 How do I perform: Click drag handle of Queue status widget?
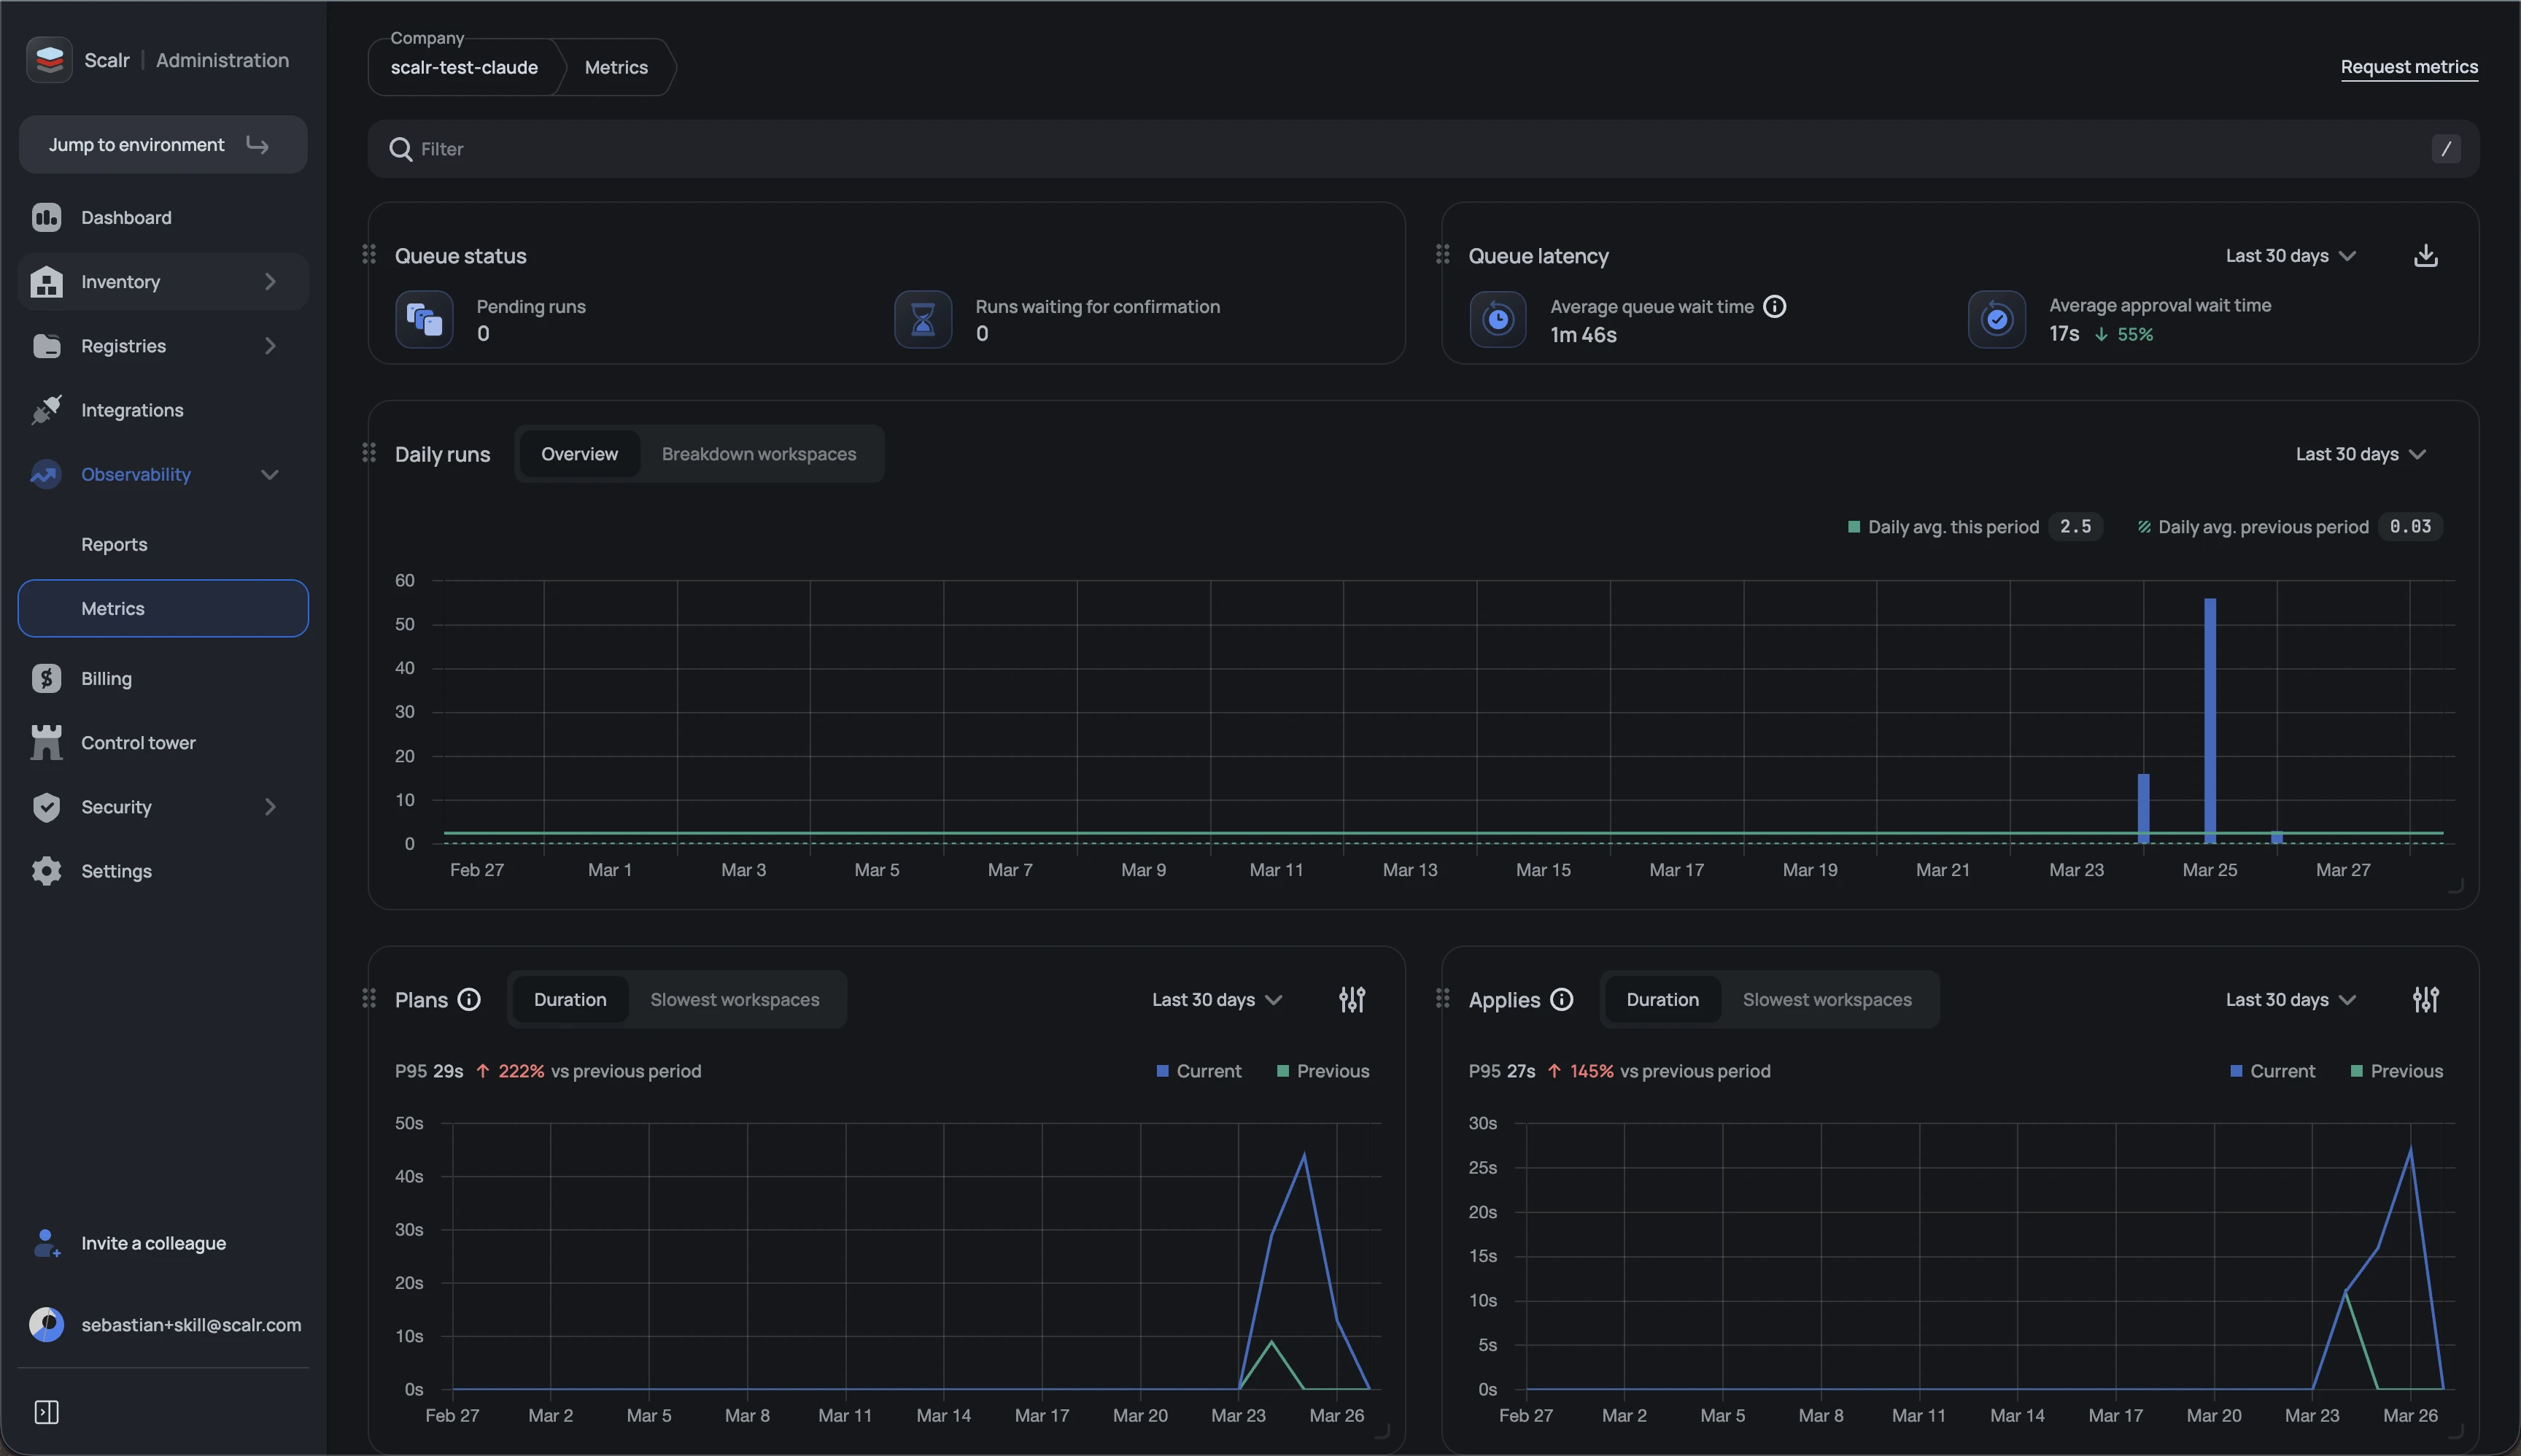369,254
